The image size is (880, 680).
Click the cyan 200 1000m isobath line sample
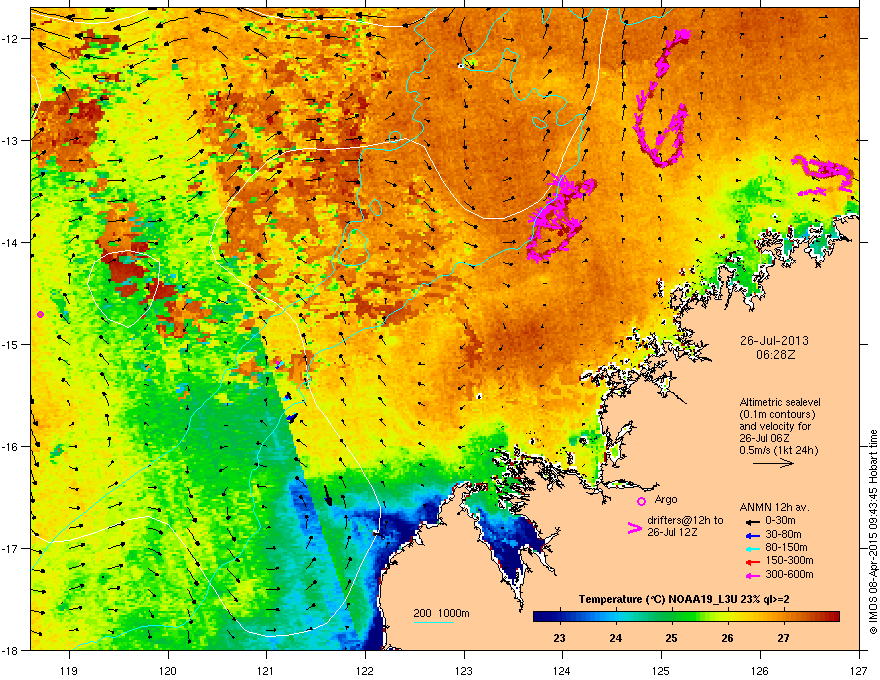coord(433,622)
